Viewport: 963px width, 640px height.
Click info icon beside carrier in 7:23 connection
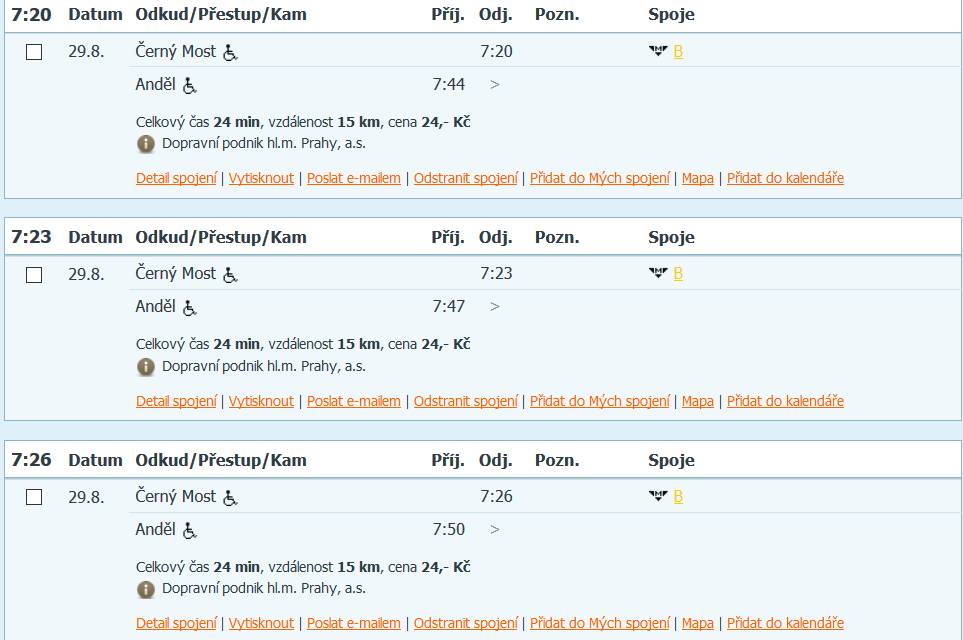[x=146, y=367]
